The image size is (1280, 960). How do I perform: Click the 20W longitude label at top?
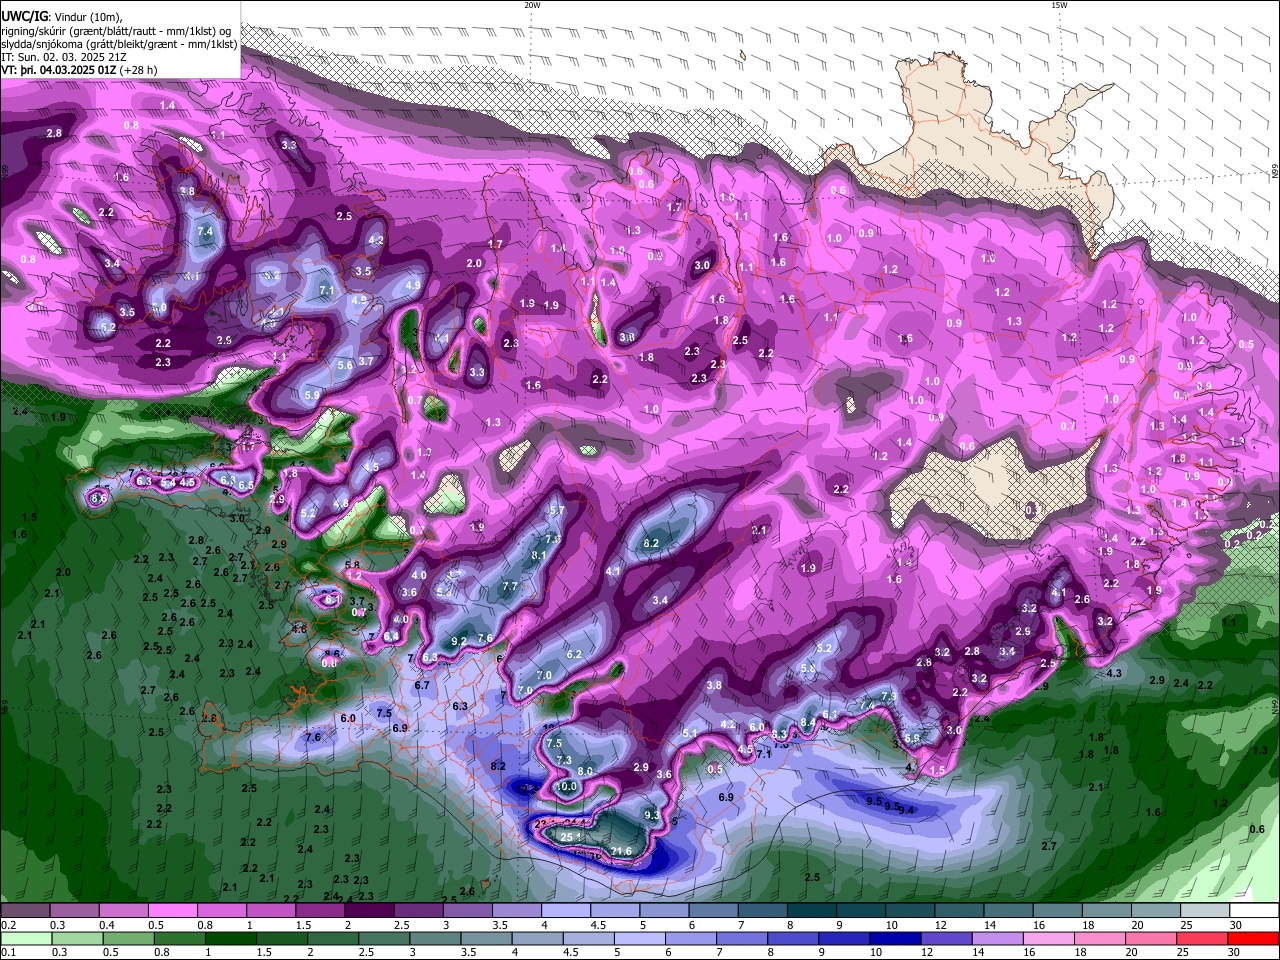pos(532,5)
